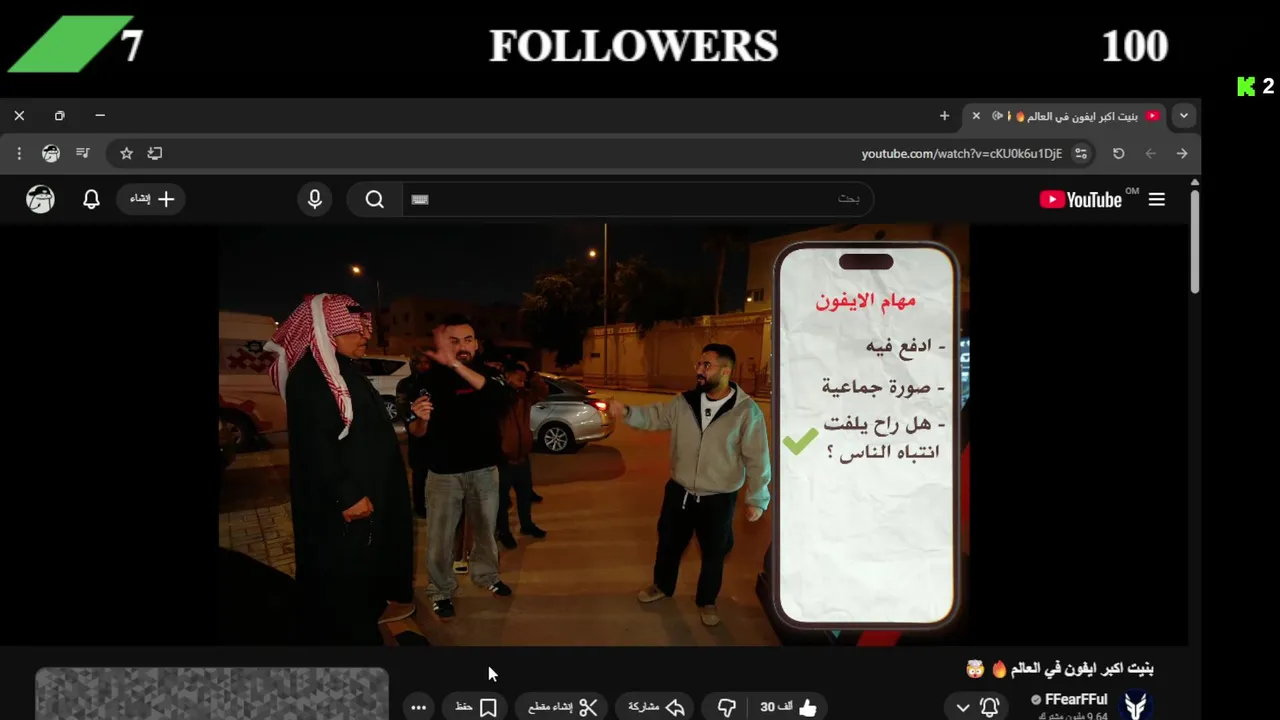Open FFearFFul channel avatar
1280x720 pixels.
coord(1135,705)
